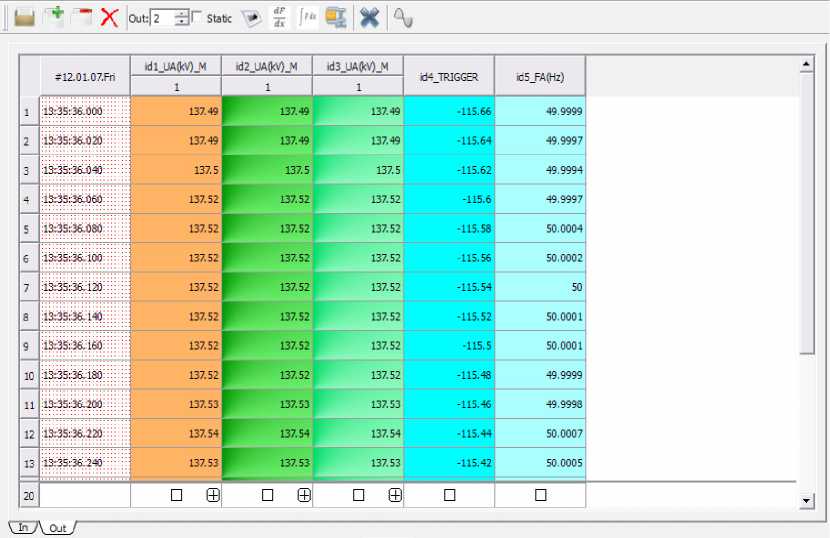Apply the dF/dx derivative tool
830x538 pixels.
click(279, 17)
